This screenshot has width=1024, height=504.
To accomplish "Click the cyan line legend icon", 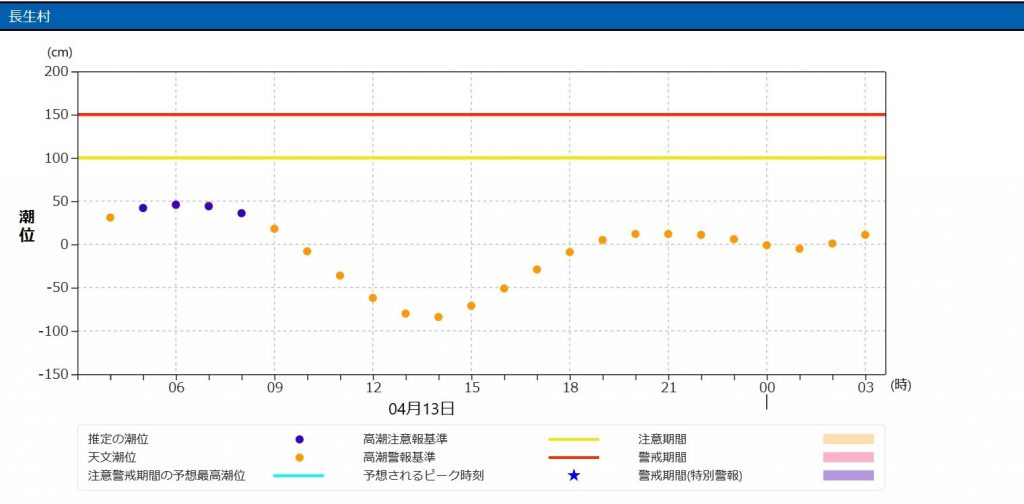I will click(x=298, y=476).
